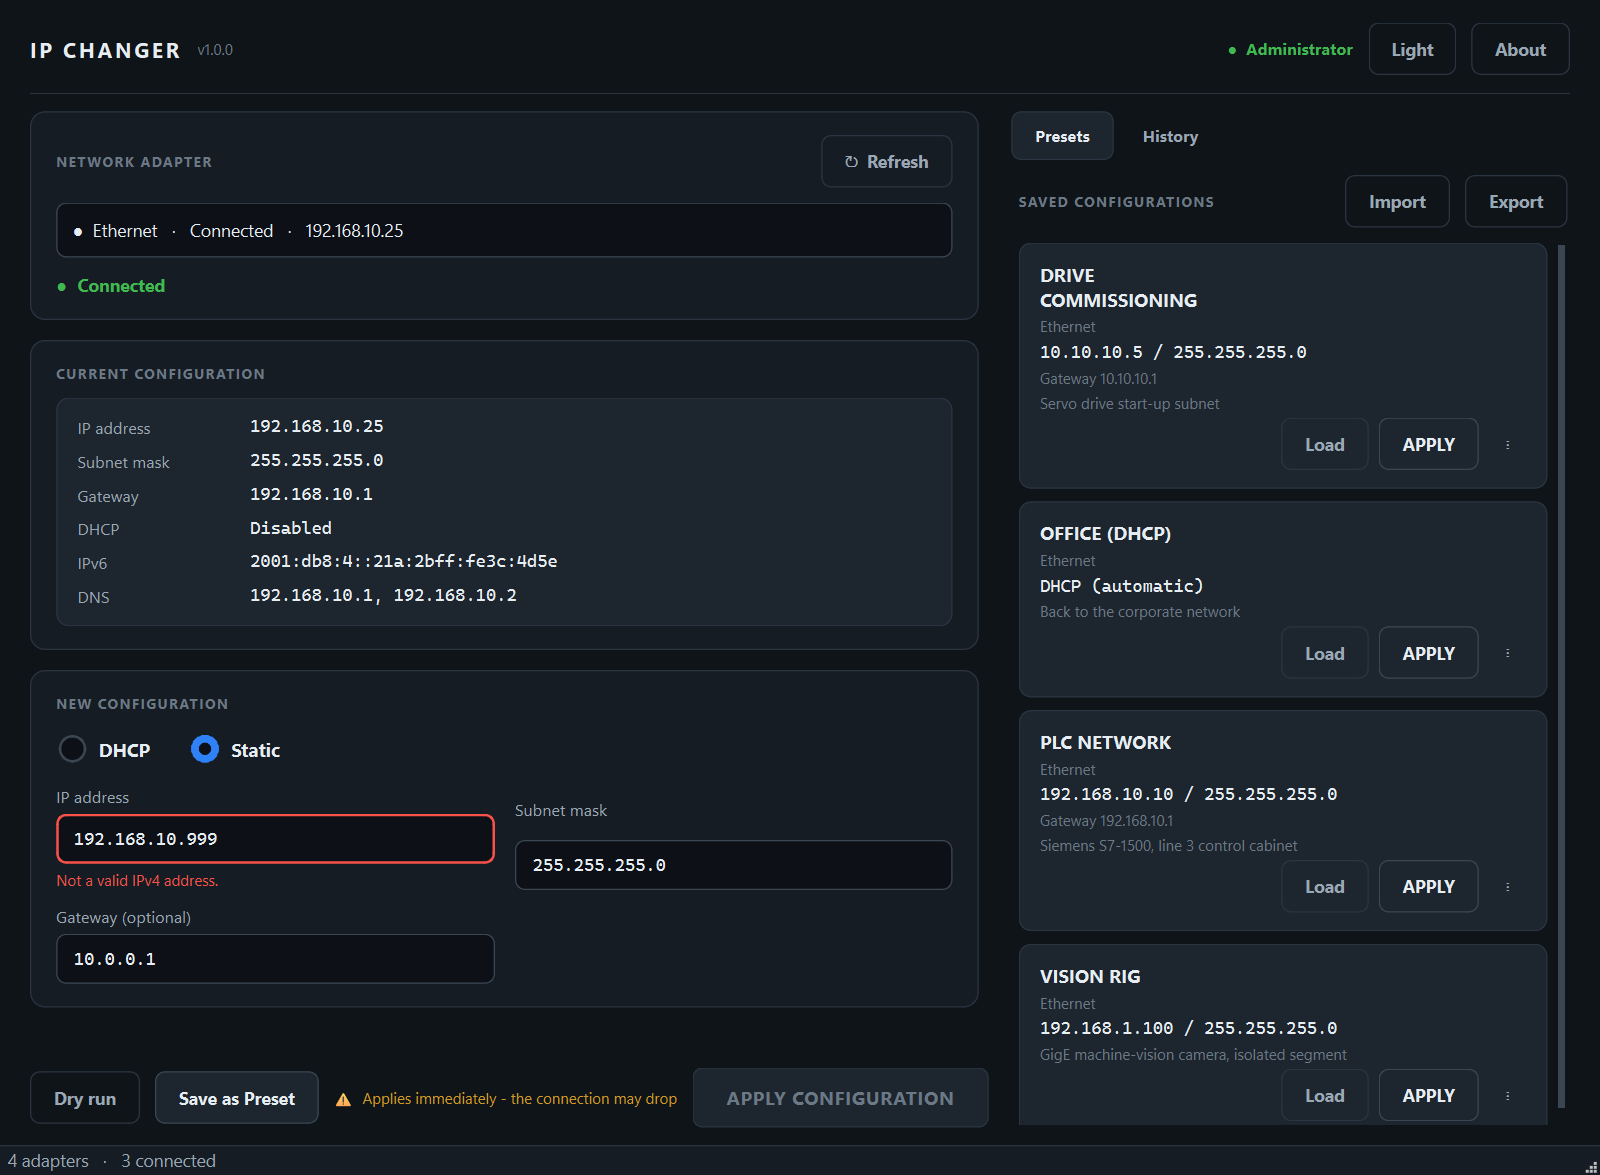This screenshot has width=1600, height=1175.
Task: Refresh the network adapter list
Action: click(x=886, y=162)
